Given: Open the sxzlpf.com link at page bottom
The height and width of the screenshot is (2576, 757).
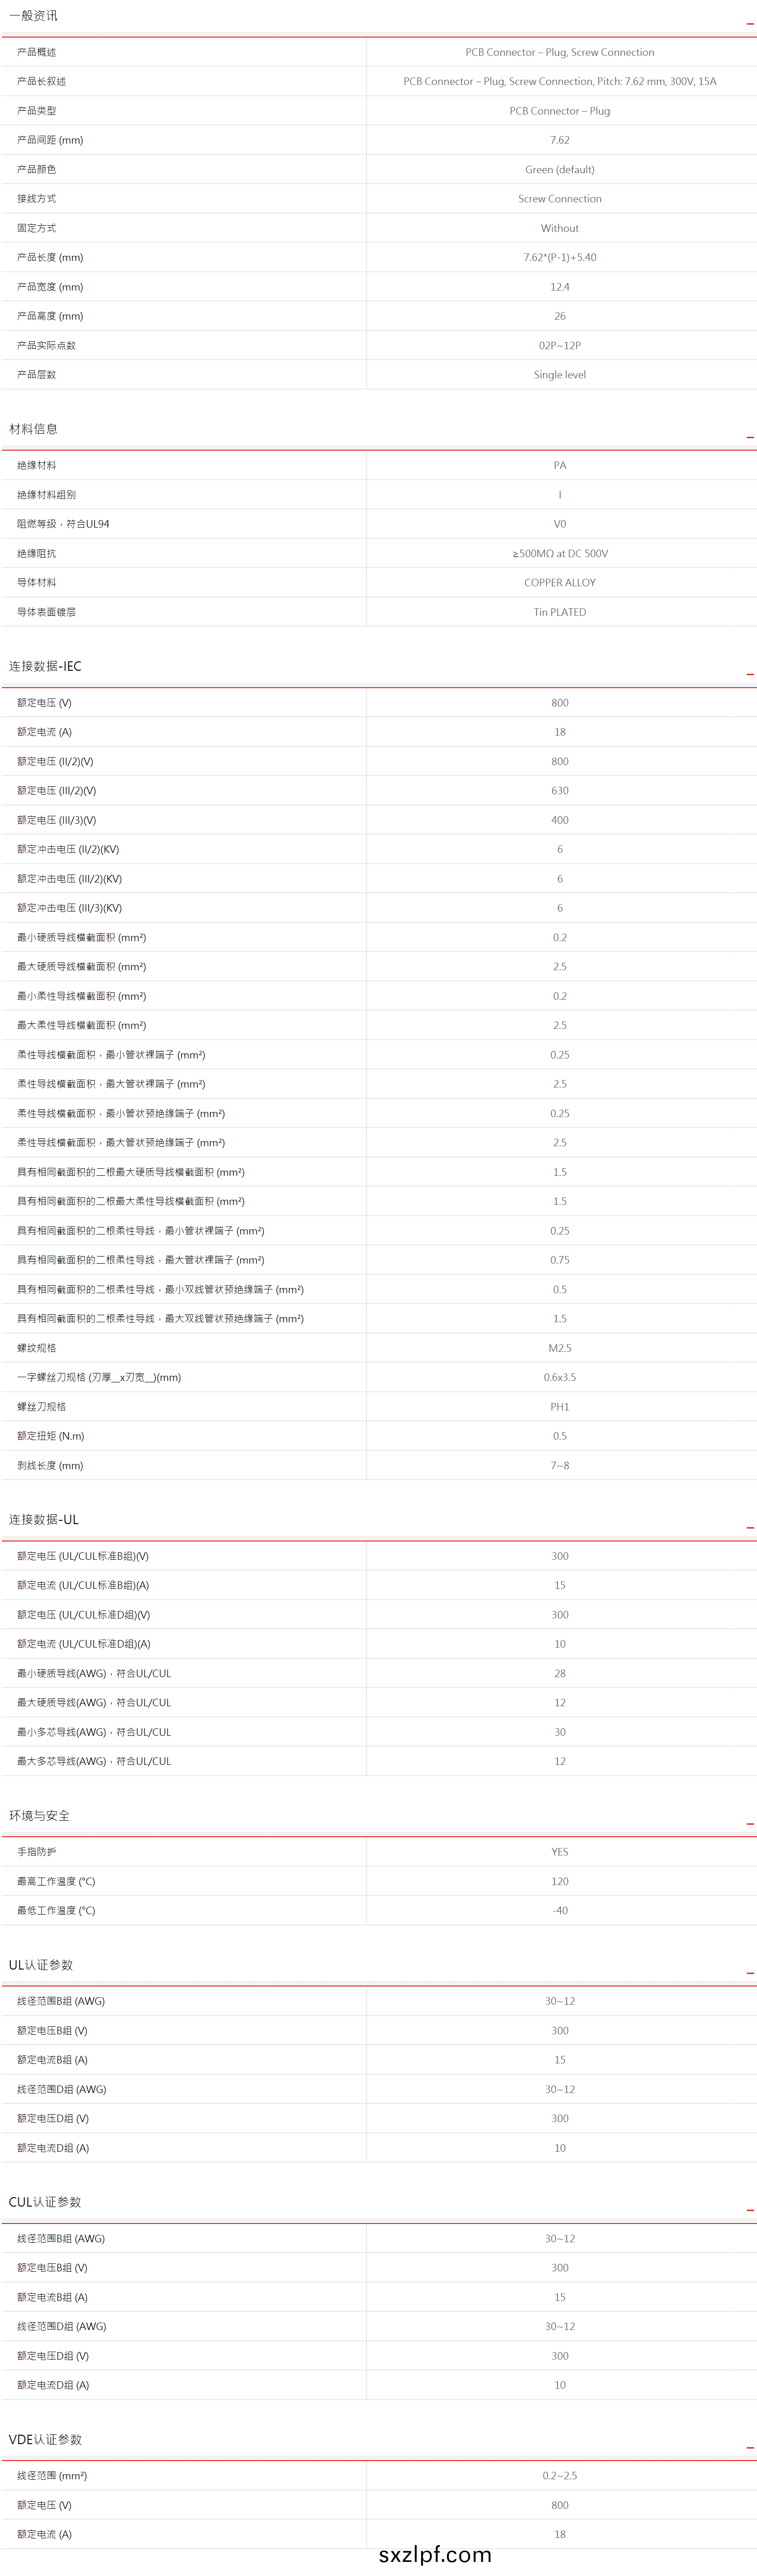Looking at the screenshot, I should pos(435,2554).
